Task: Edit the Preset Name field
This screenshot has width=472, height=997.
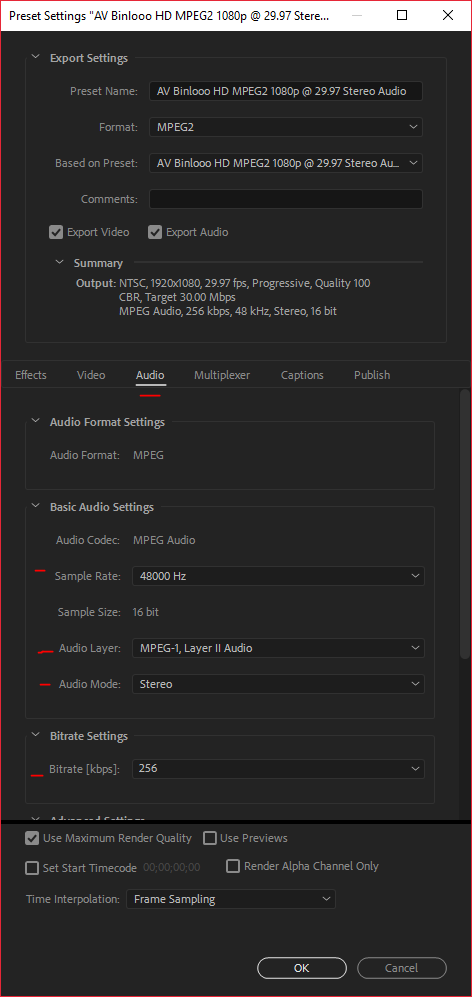Action: (x=286, y=91)
